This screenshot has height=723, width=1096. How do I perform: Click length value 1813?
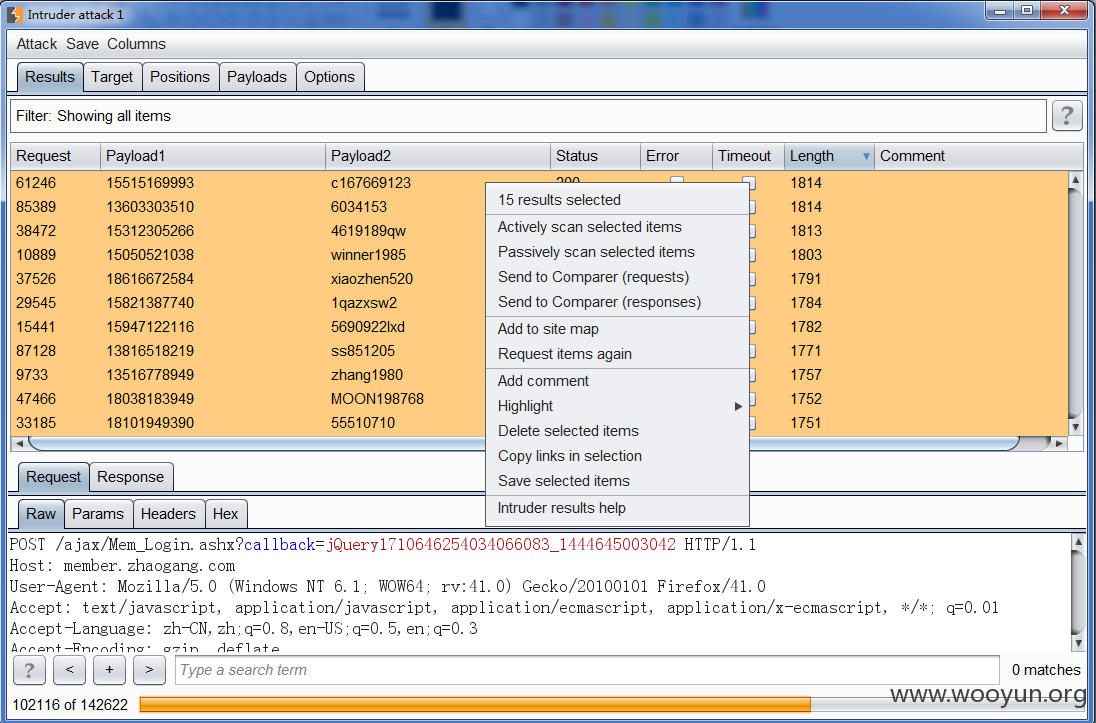pyautogui.click(x=806, y=231)
